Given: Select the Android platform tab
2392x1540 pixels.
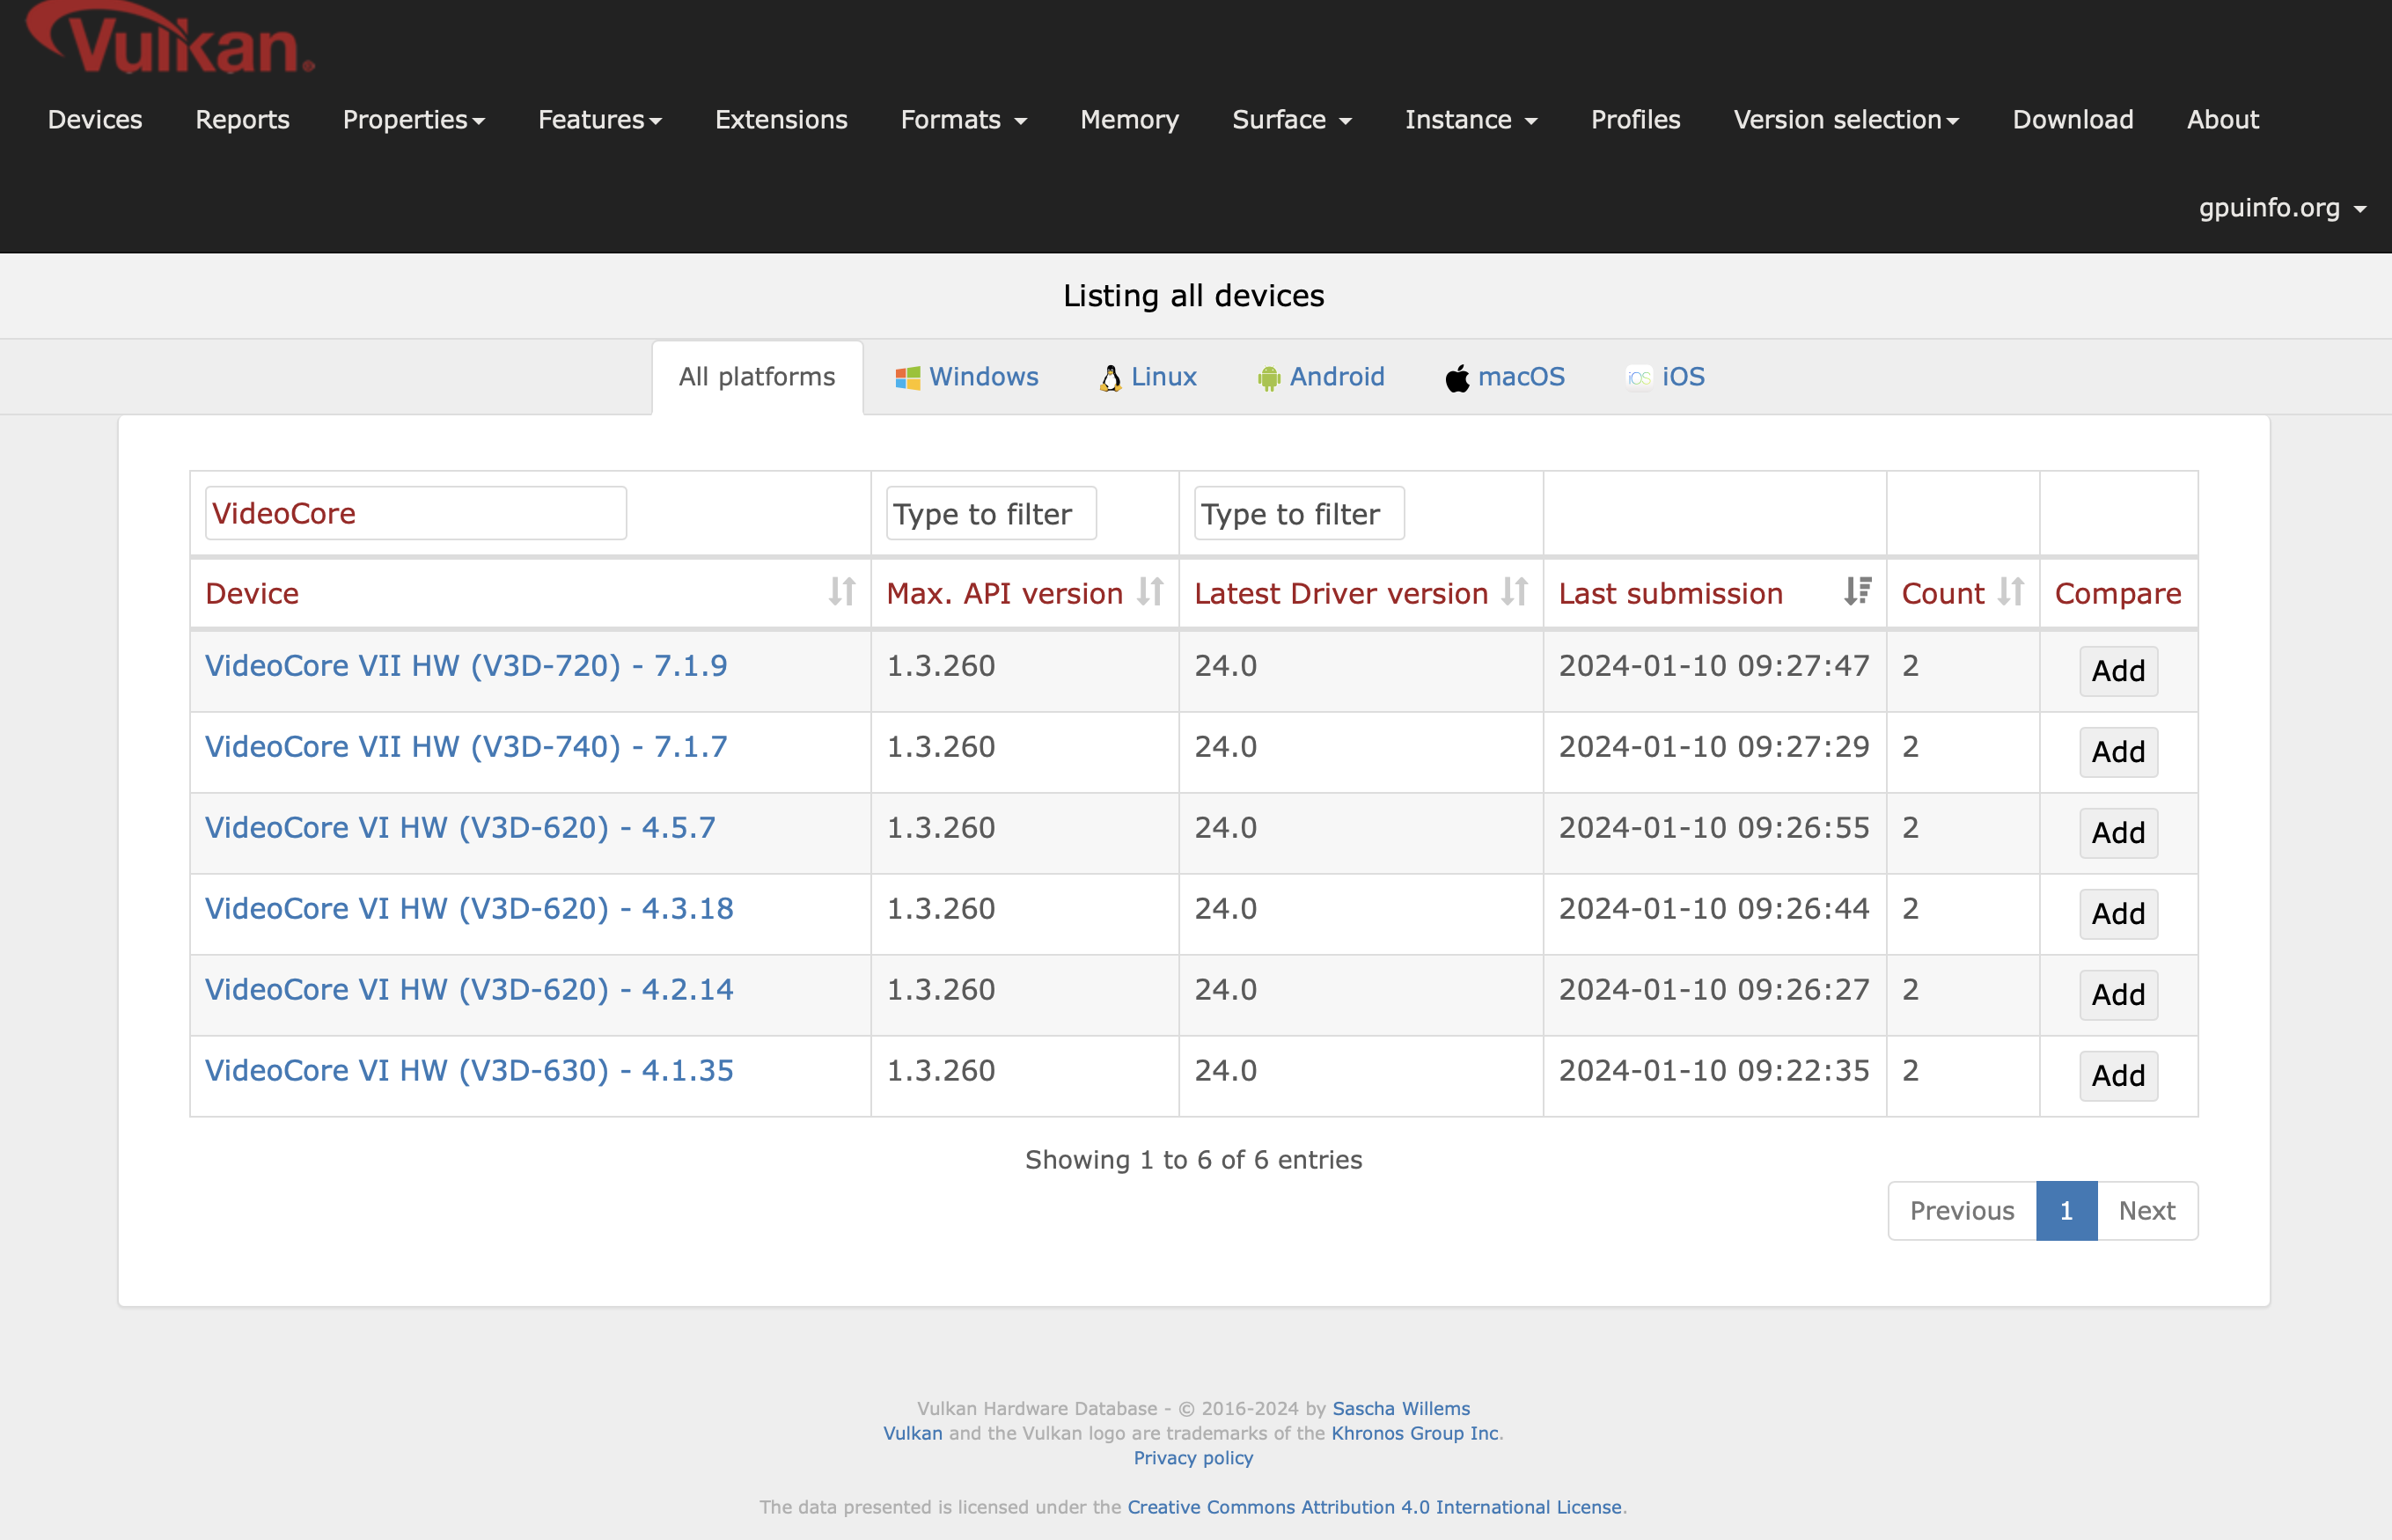Looking at the screenshot, I should point(1320,377).
